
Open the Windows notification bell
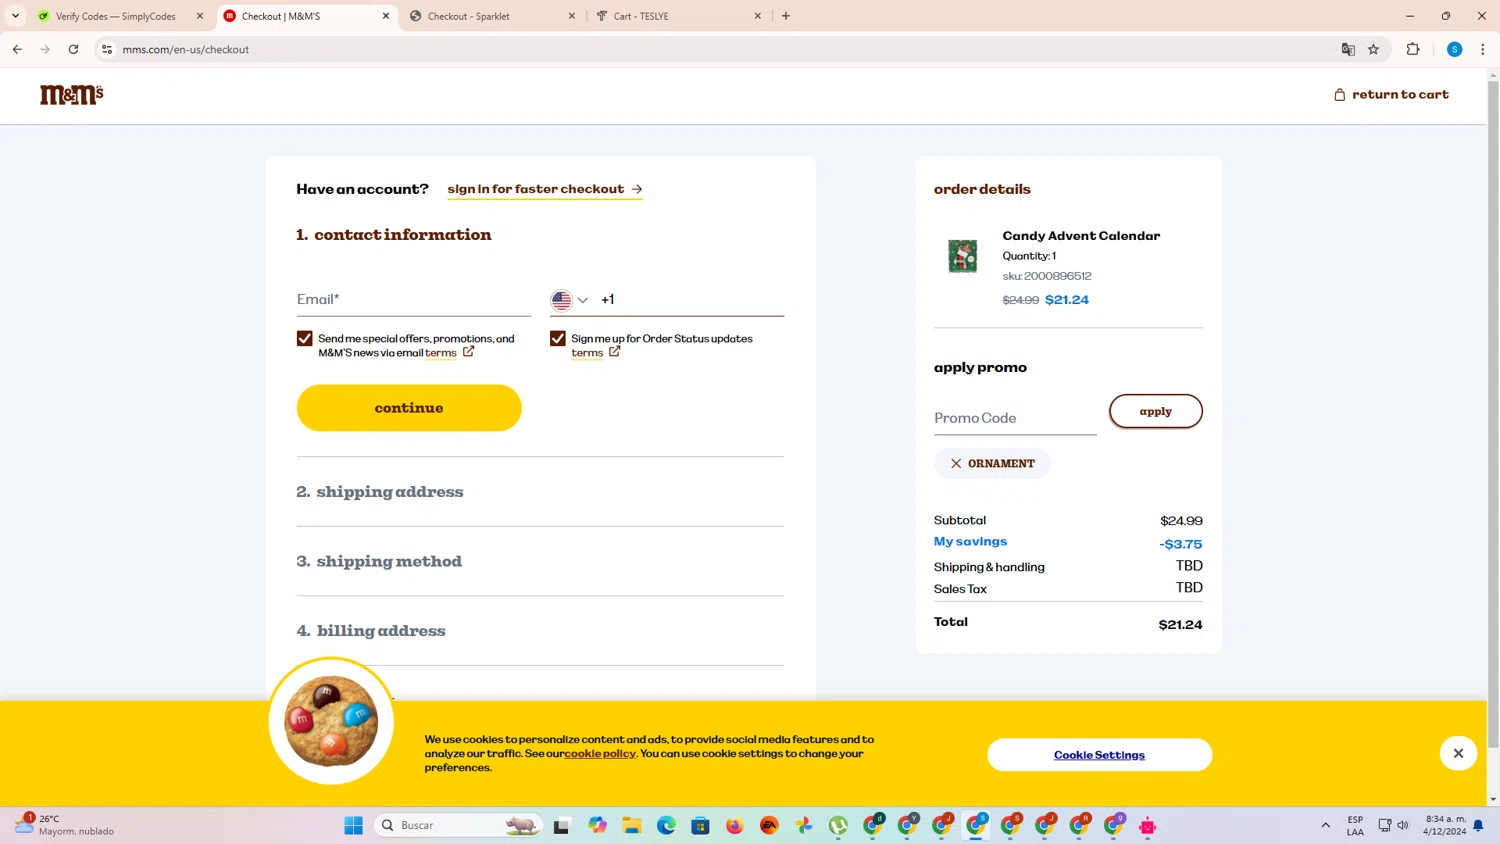[x=1478, y=825]
